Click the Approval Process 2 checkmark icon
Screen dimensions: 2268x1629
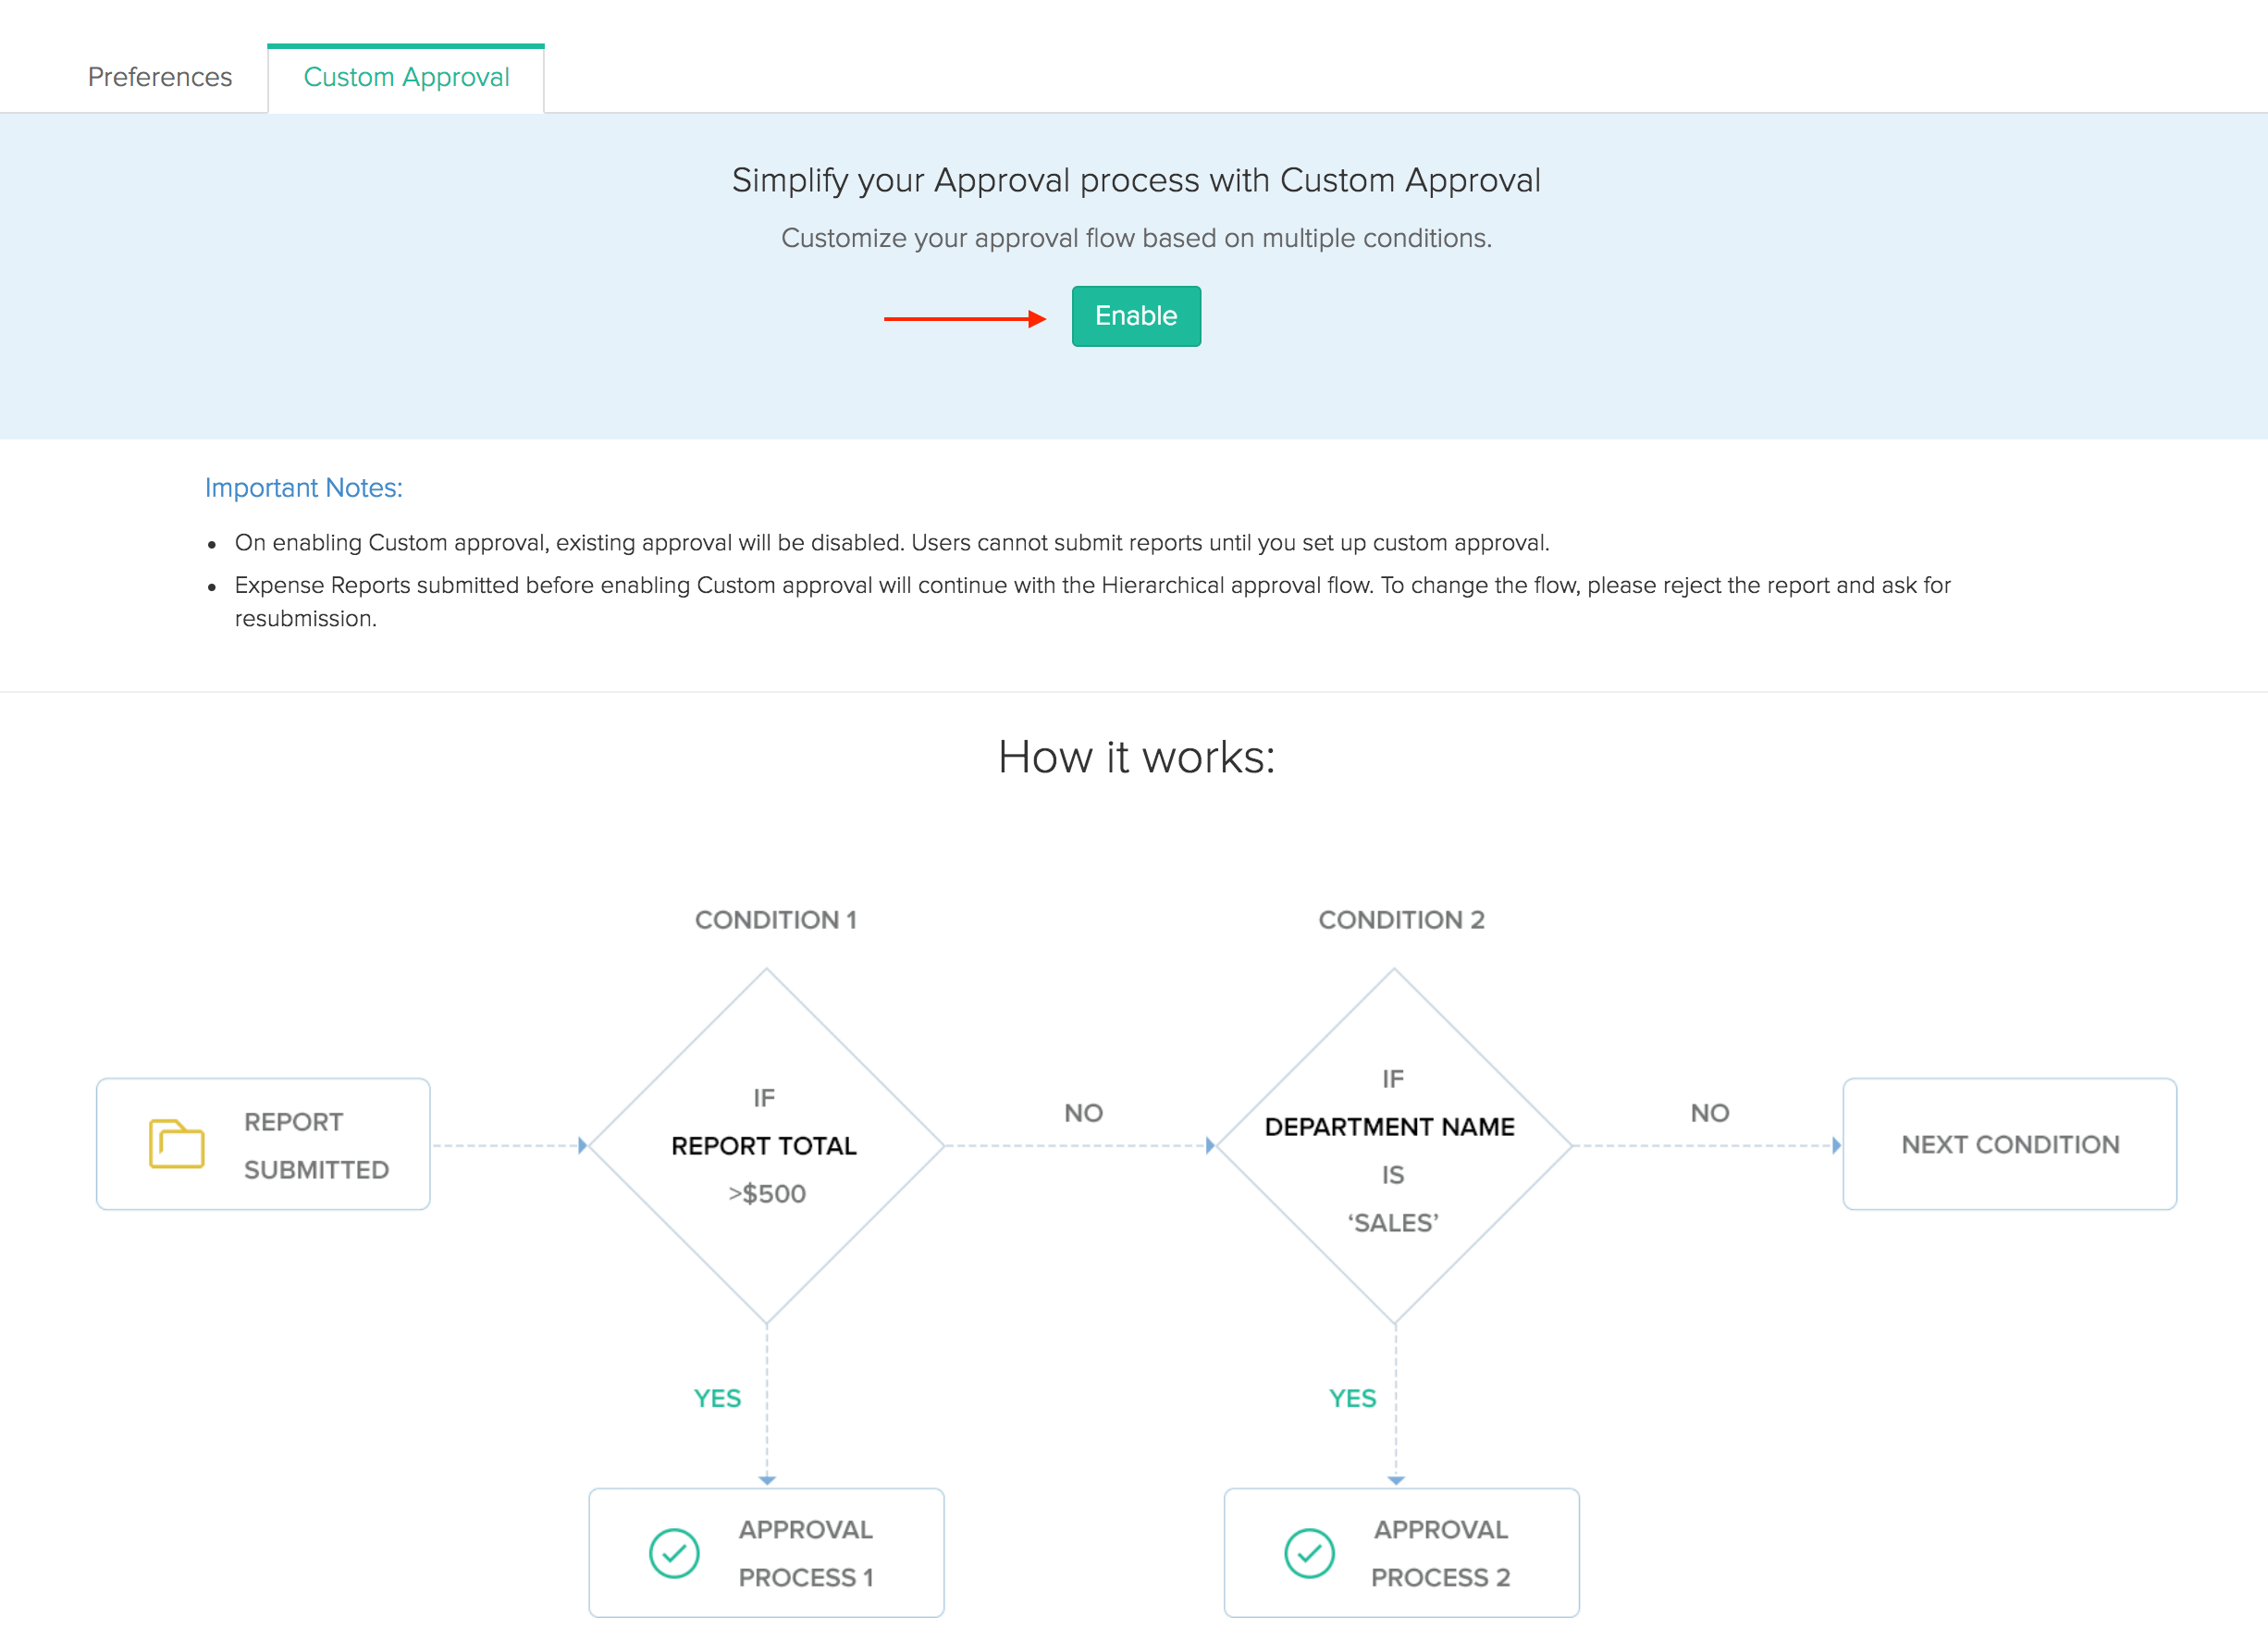tap(1309, 1553)
